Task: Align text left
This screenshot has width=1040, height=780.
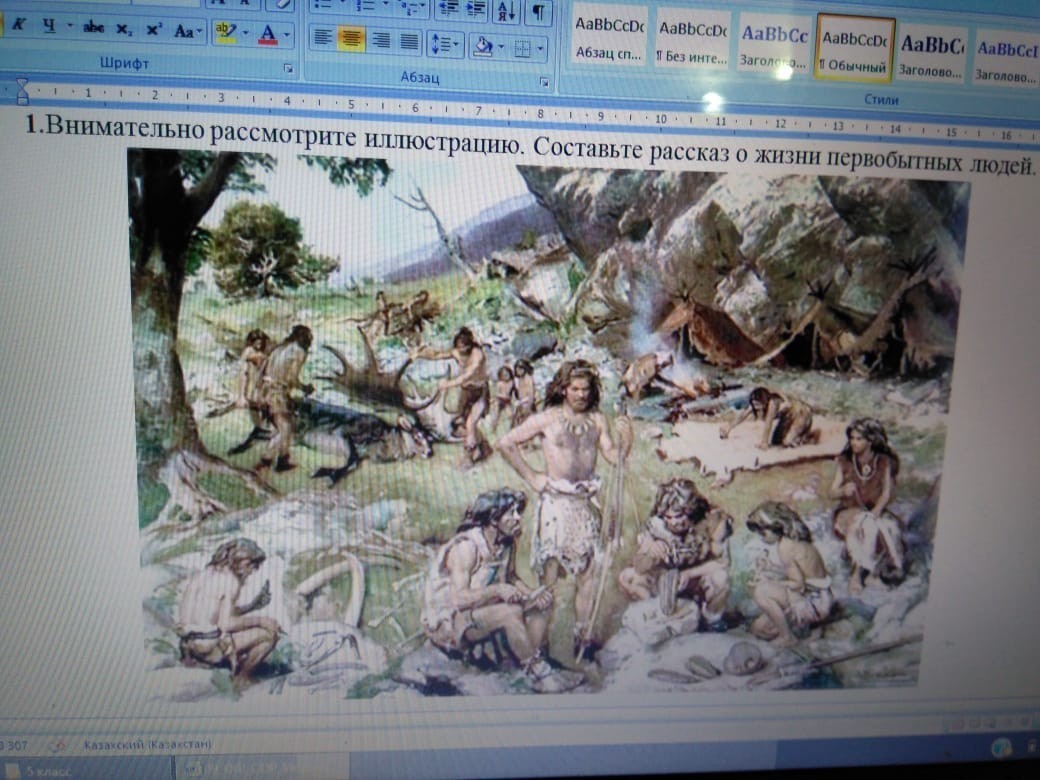Action: coord(322,37)
